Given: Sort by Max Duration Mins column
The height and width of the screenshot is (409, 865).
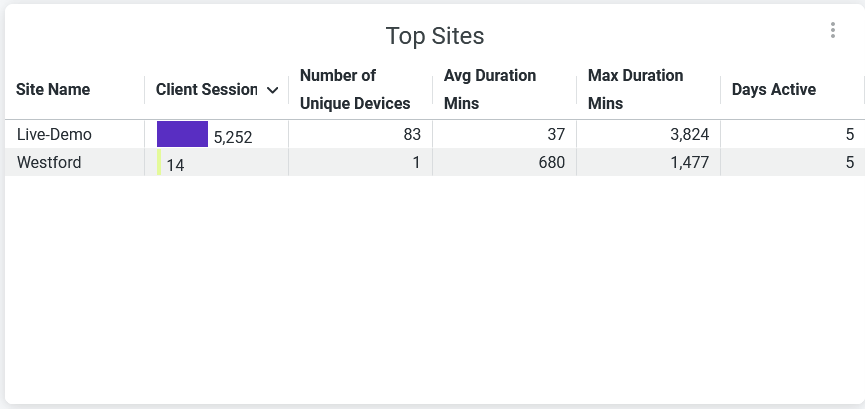Looking at the screenshot, I should click(636, 90).
